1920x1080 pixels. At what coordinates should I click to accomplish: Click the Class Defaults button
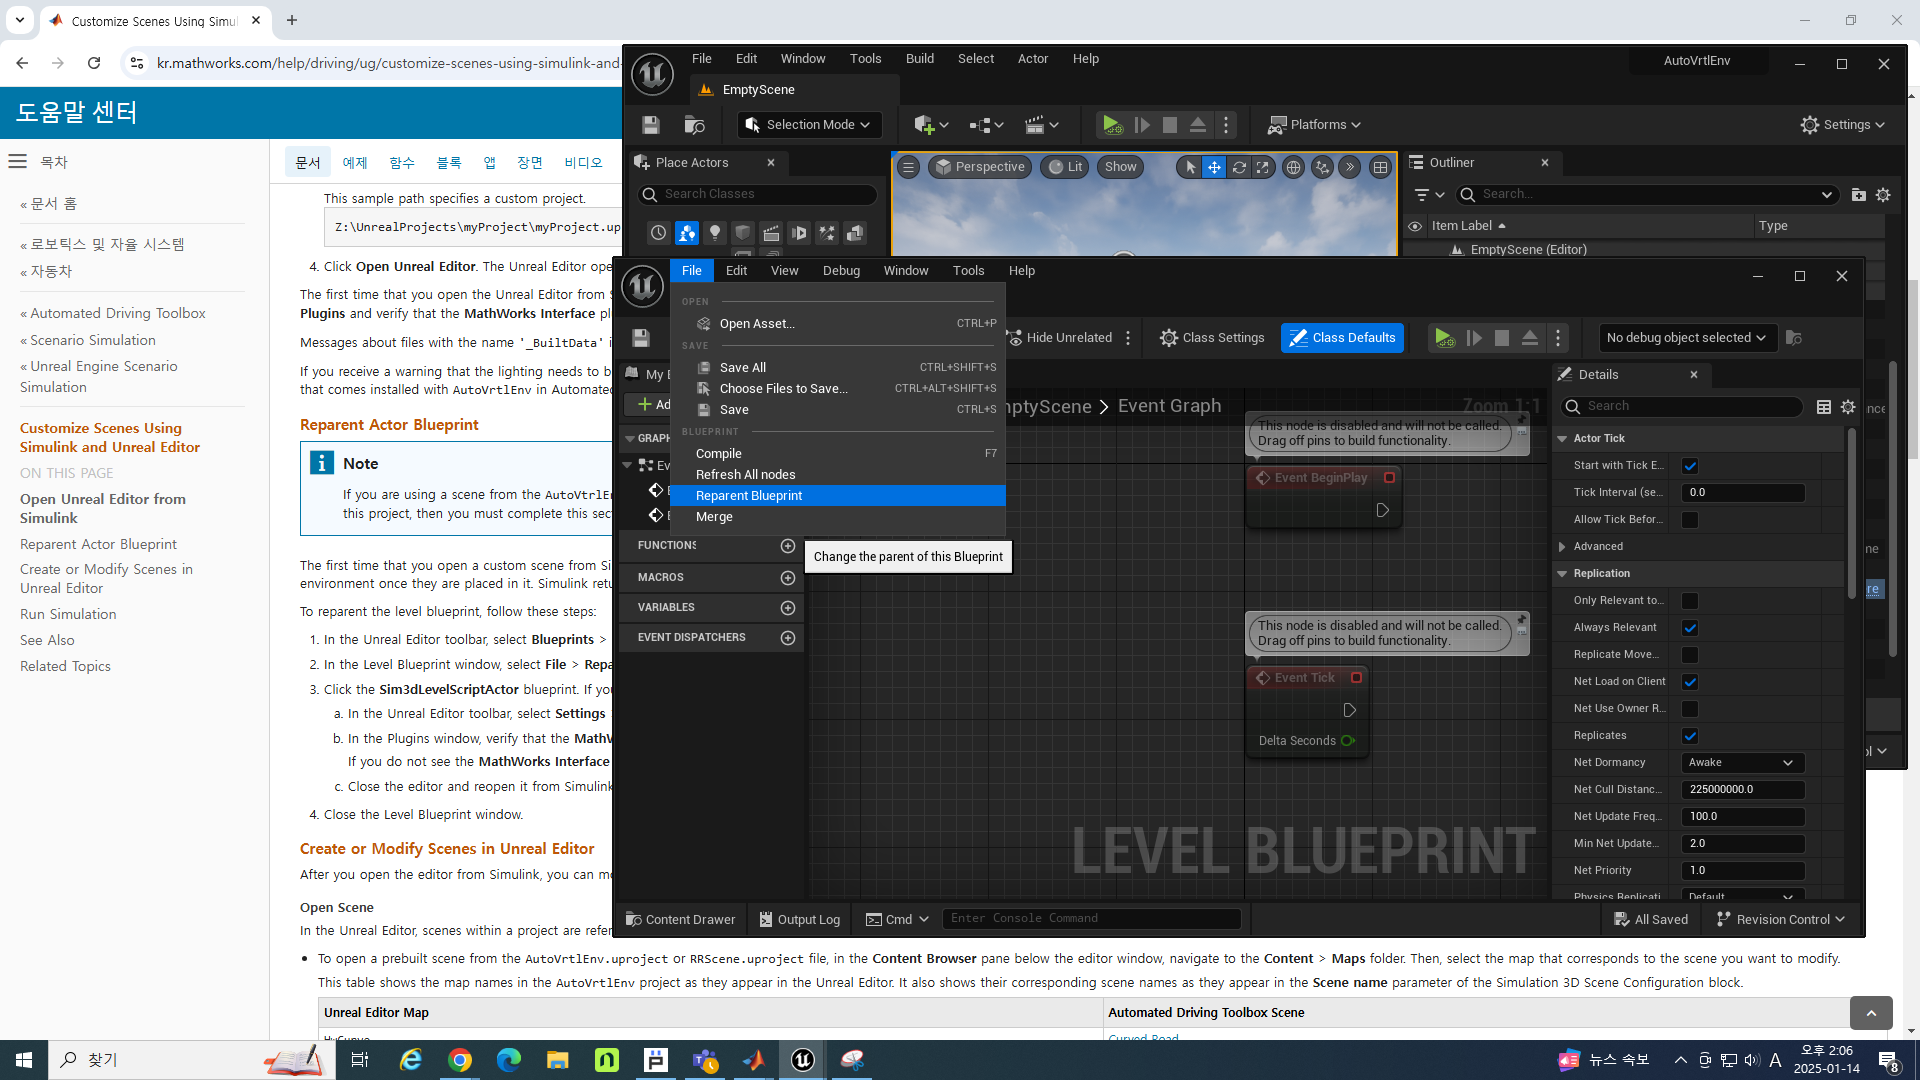click(1342, 338)
